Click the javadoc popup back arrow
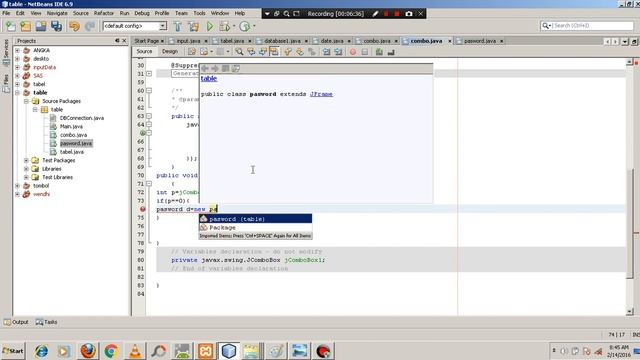 point(205,69)
